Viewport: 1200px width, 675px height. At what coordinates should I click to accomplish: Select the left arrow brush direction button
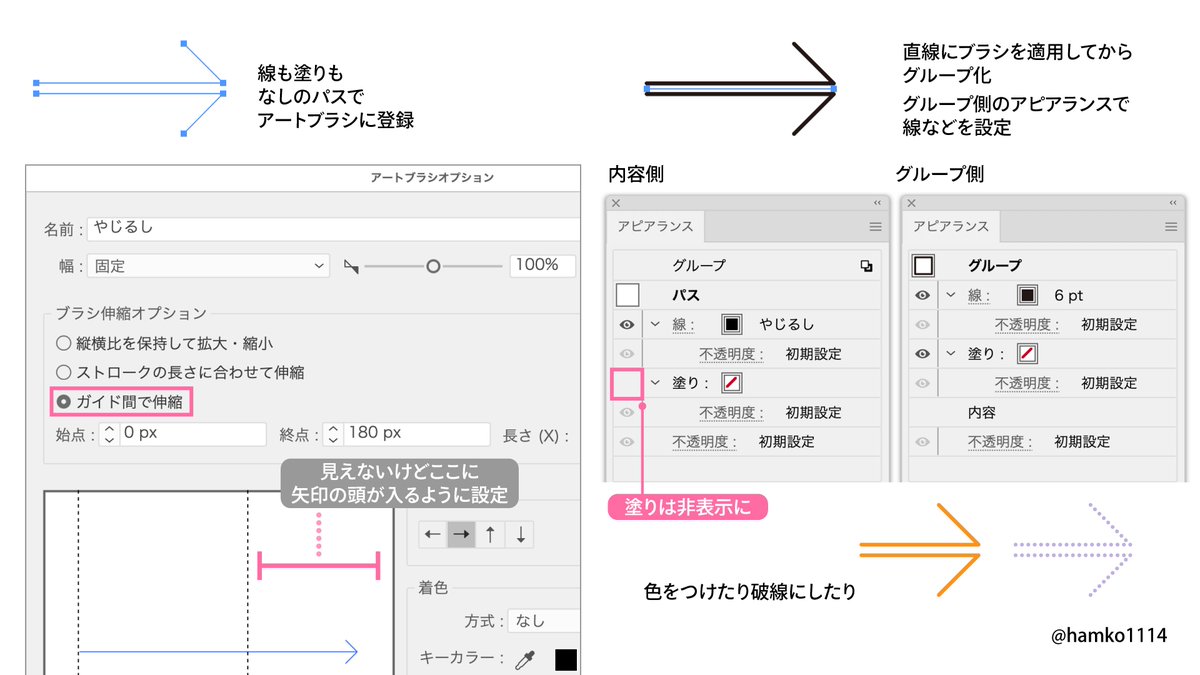[433, 534]
